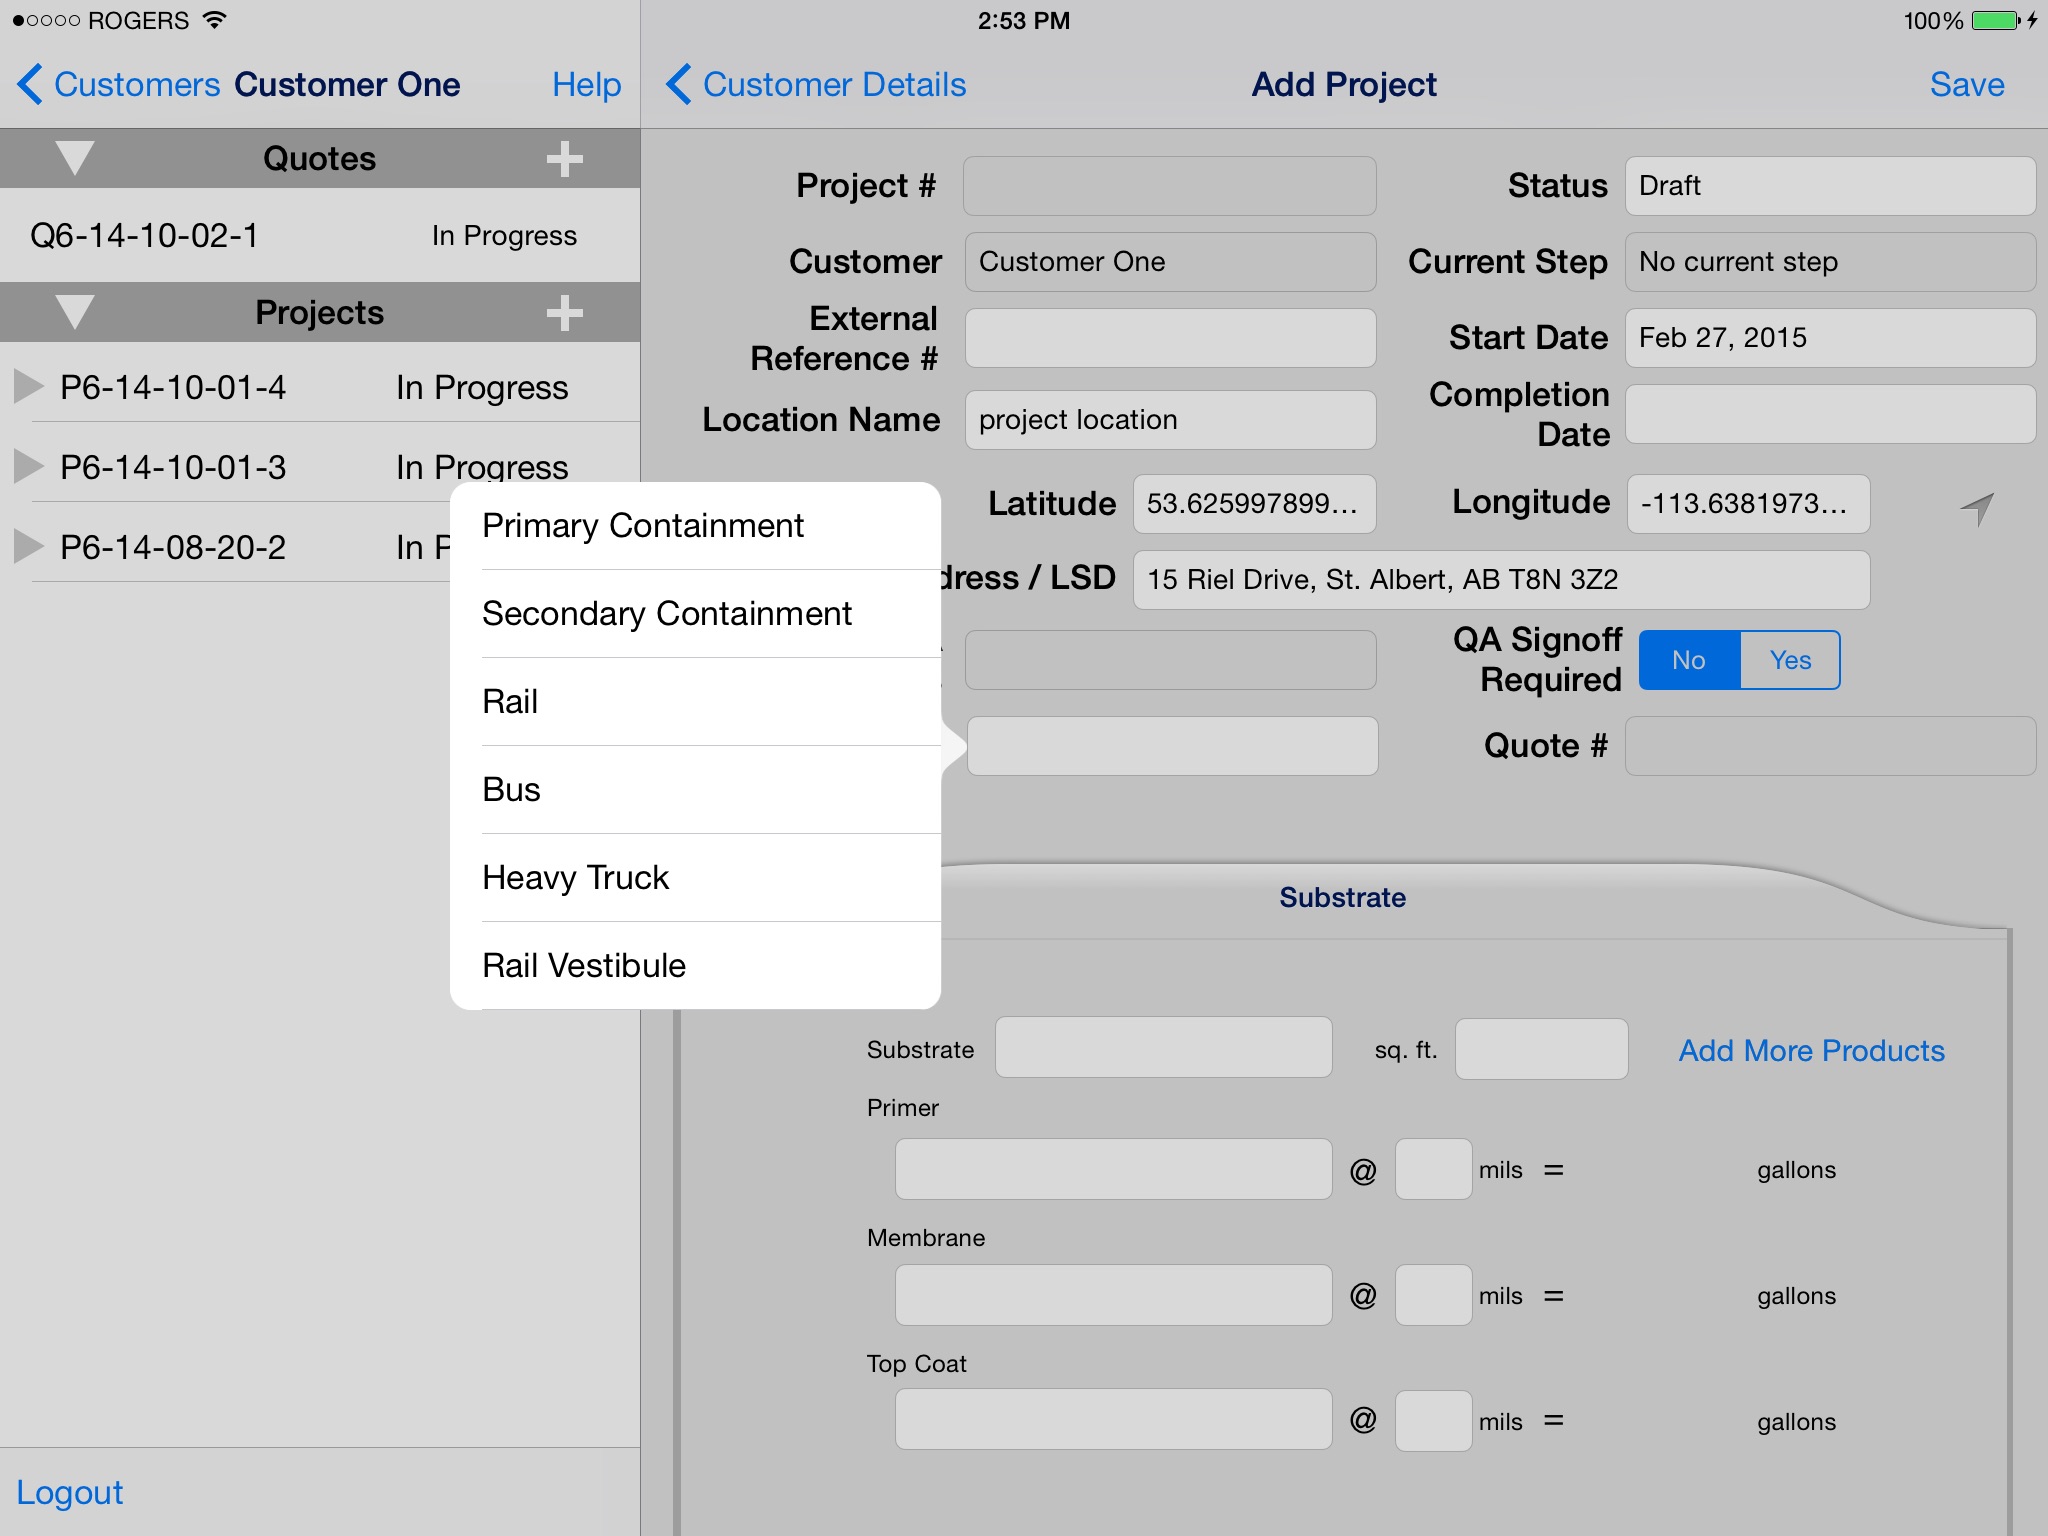
Task: Tap the triangle expander next to Projects
Action: [76, 311]
